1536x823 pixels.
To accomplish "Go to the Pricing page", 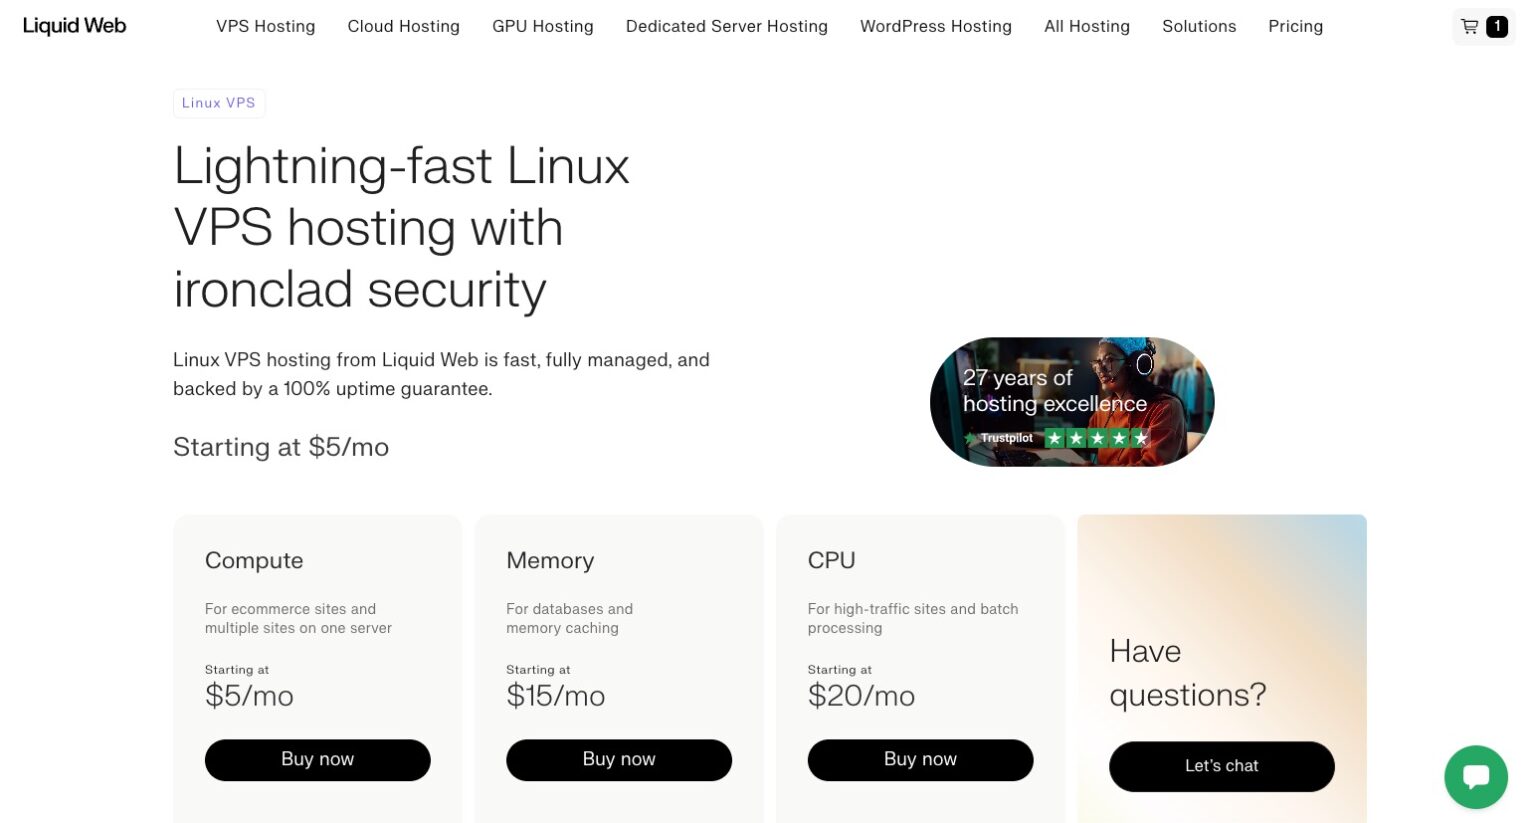I will 1295,27.
